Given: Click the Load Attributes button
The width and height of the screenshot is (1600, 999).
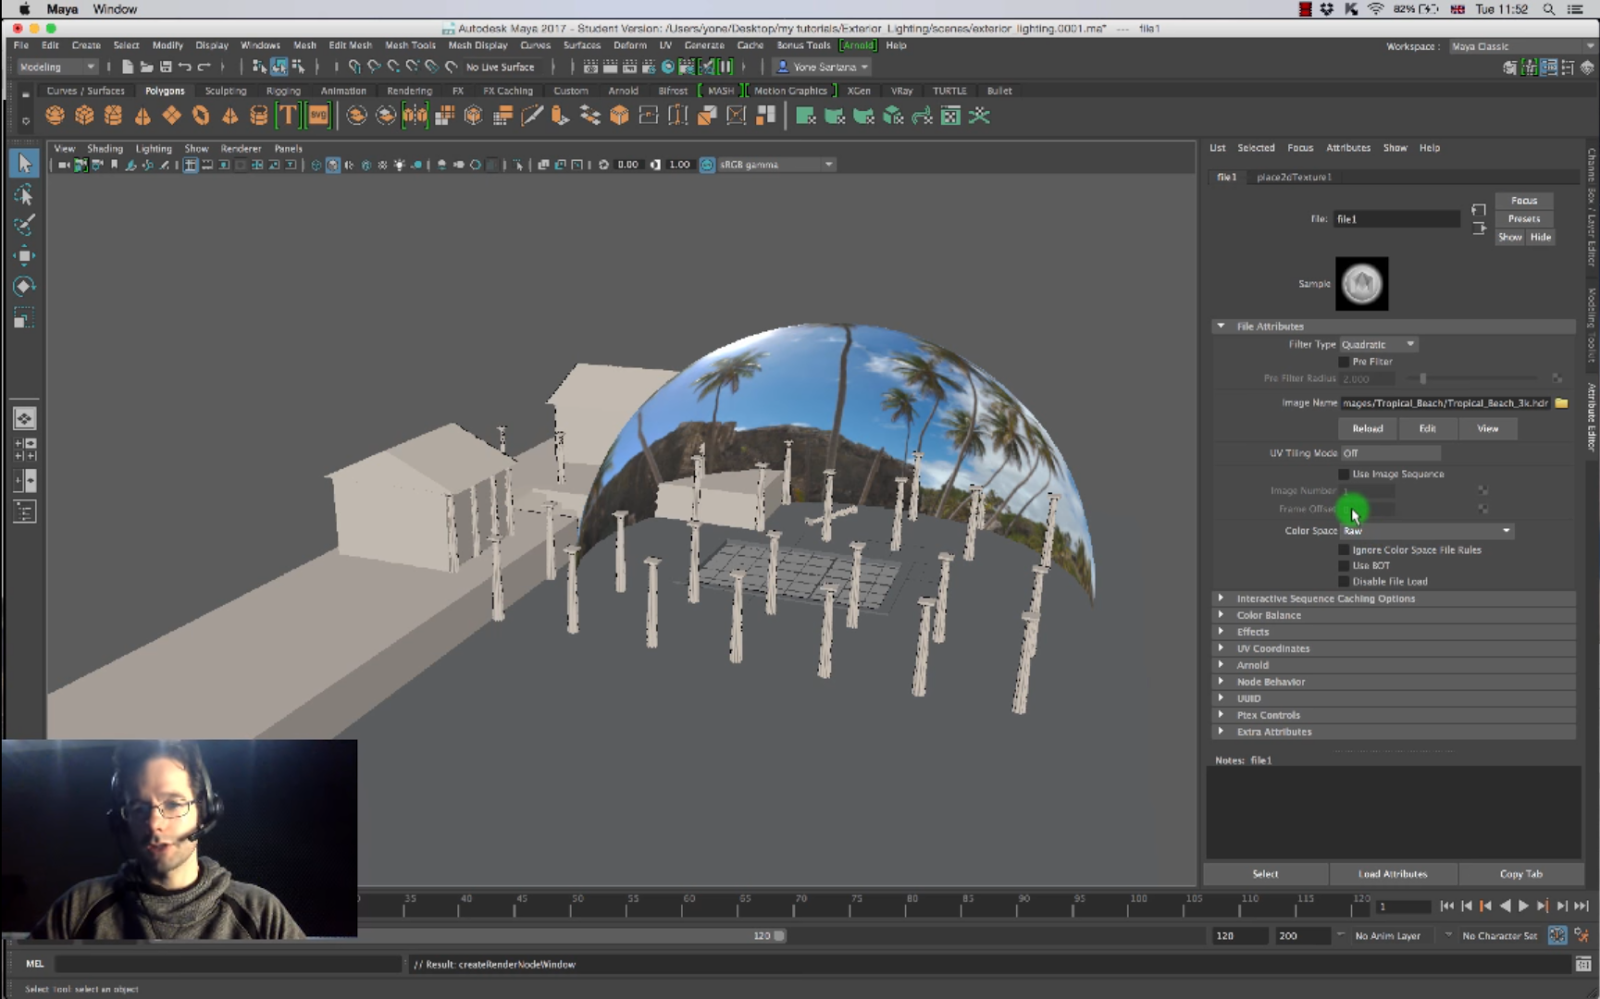Looking at the screenshot, I should click(1393, 874).
